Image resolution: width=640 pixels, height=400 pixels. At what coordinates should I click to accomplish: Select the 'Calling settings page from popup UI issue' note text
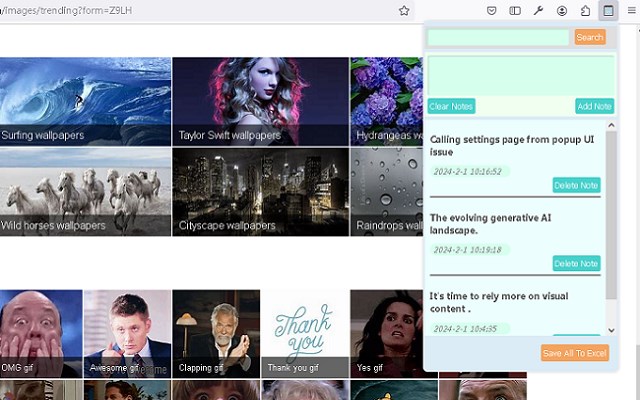coord(512,146)
